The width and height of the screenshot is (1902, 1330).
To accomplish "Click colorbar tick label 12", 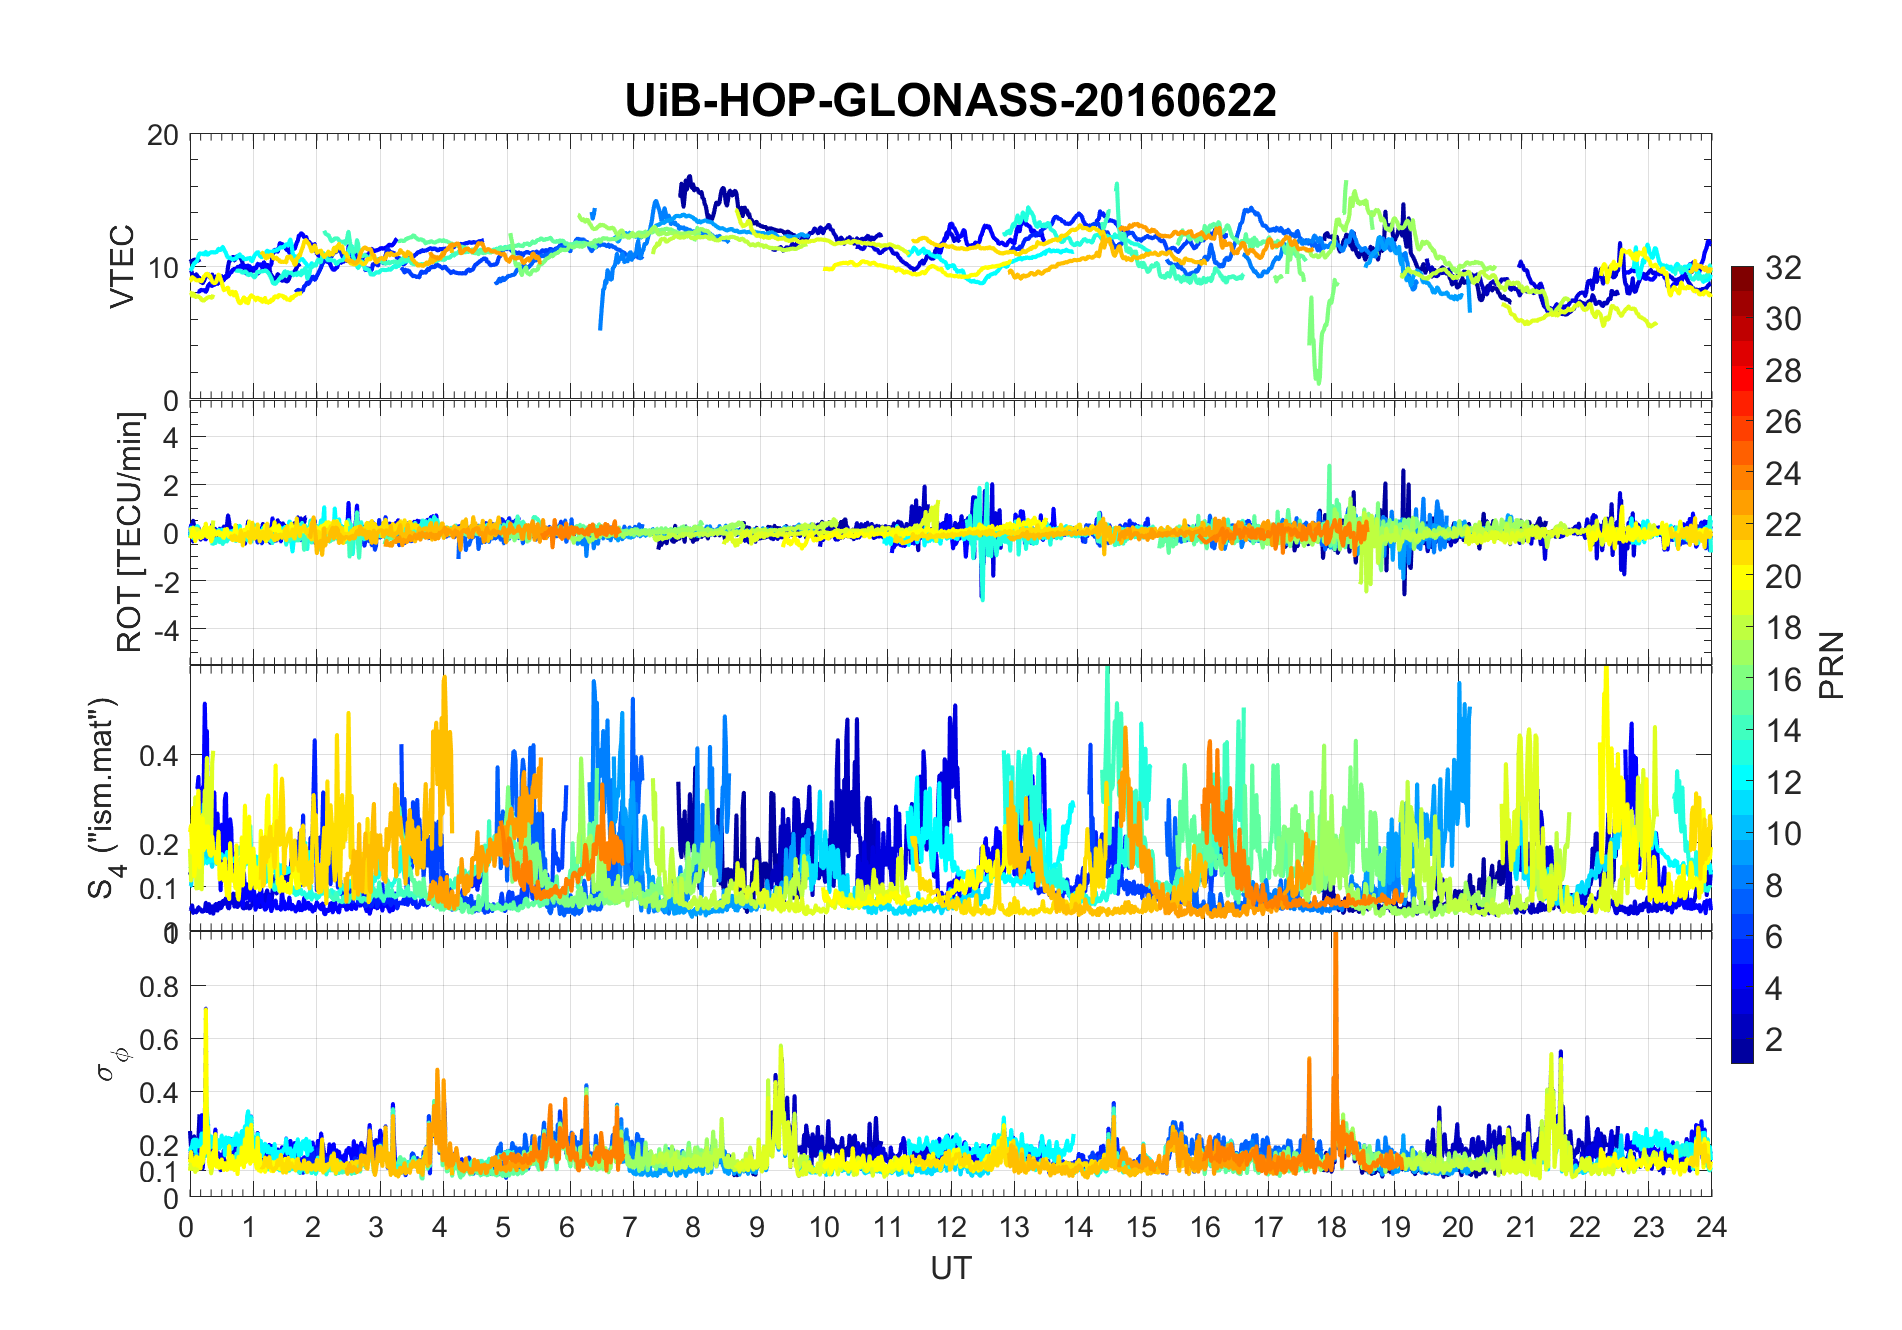I will (x=1783, y=782).
